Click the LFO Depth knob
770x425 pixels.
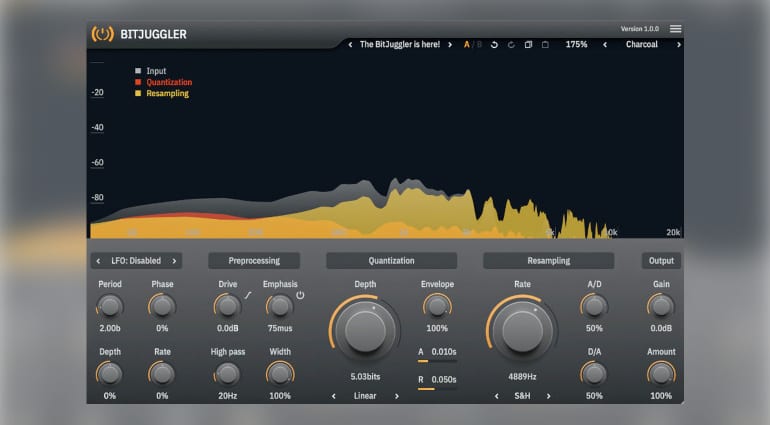pos(110,374)
